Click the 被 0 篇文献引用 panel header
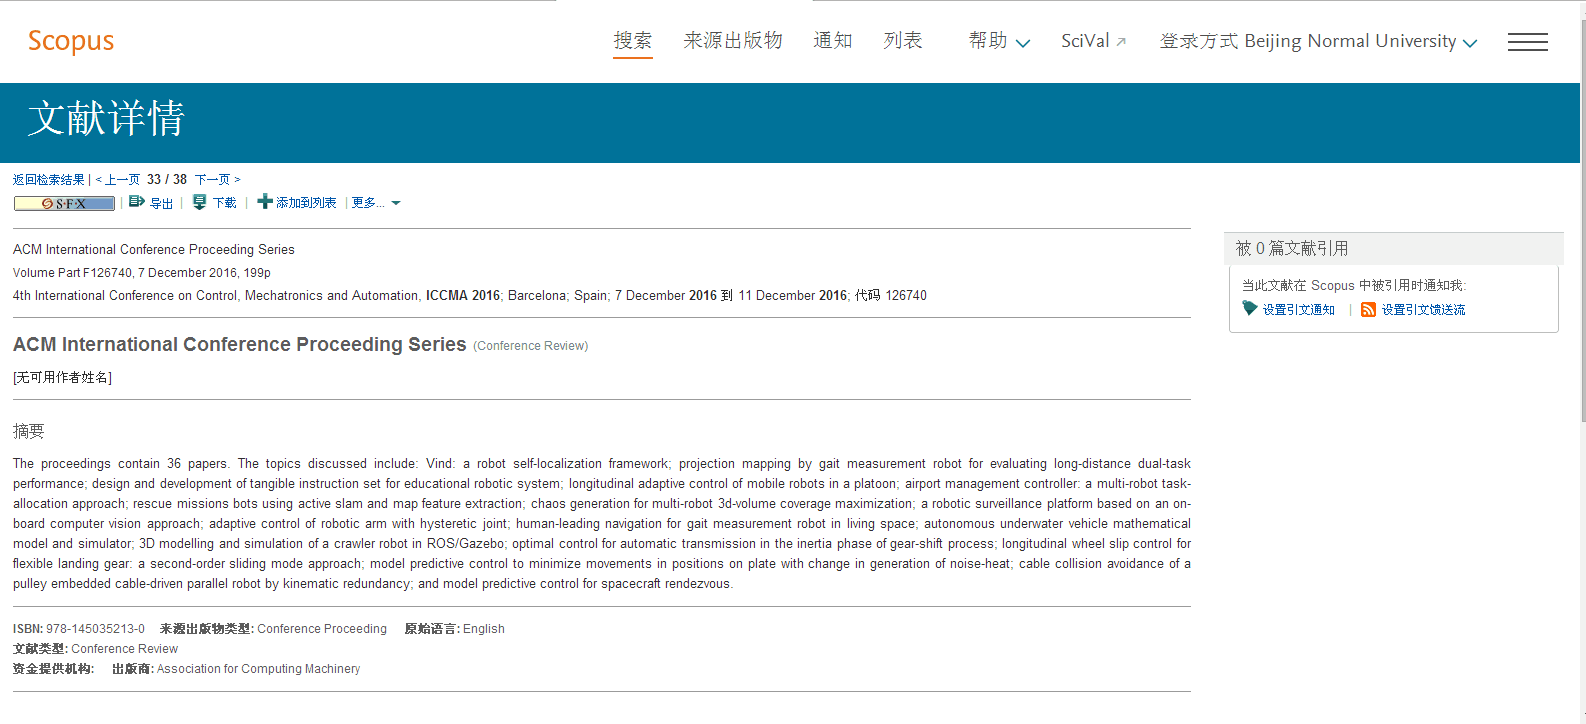 click(1394, 248)
